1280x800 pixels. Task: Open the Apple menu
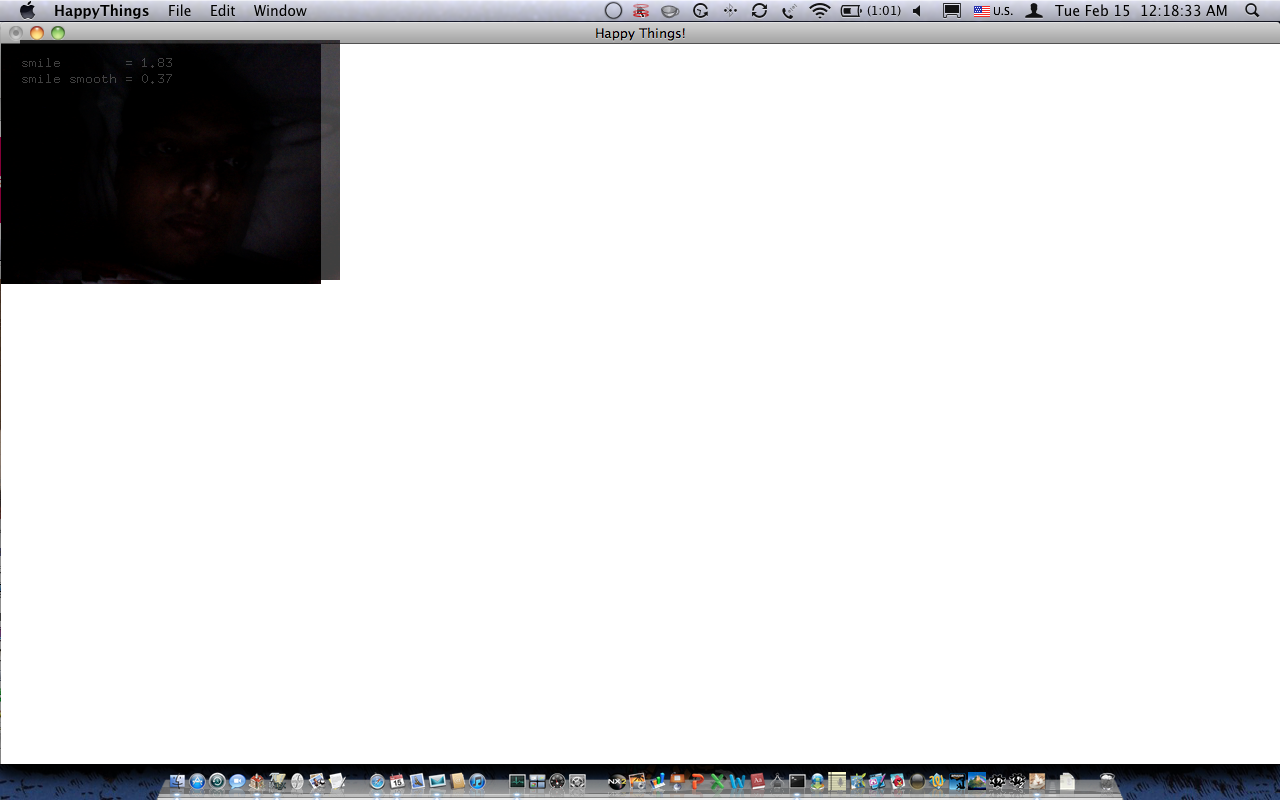27,11
